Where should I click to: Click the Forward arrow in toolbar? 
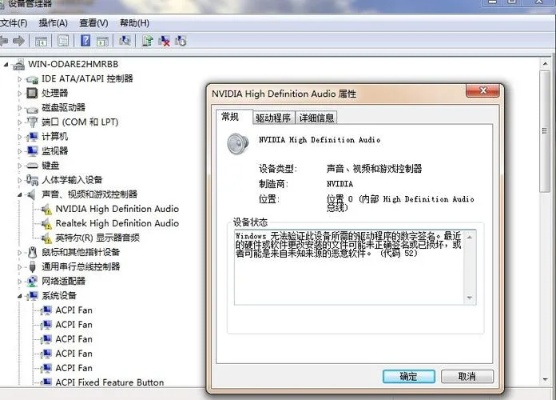[19, 41]
